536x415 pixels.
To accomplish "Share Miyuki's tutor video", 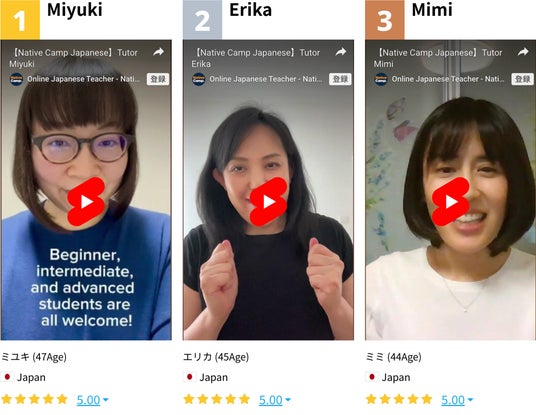I will (x=158, y=52).
